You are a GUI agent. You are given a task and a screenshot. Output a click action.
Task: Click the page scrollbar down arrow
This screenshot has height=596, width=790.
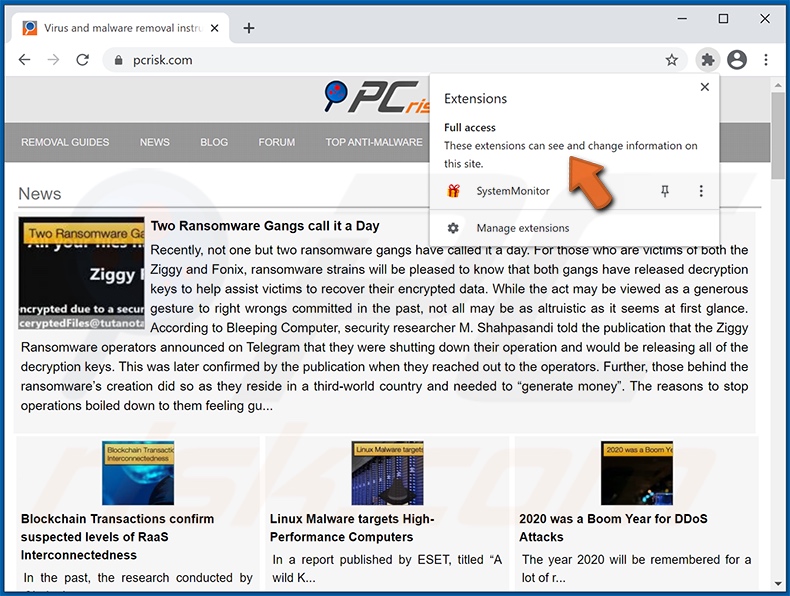click(x=778, y=584)
